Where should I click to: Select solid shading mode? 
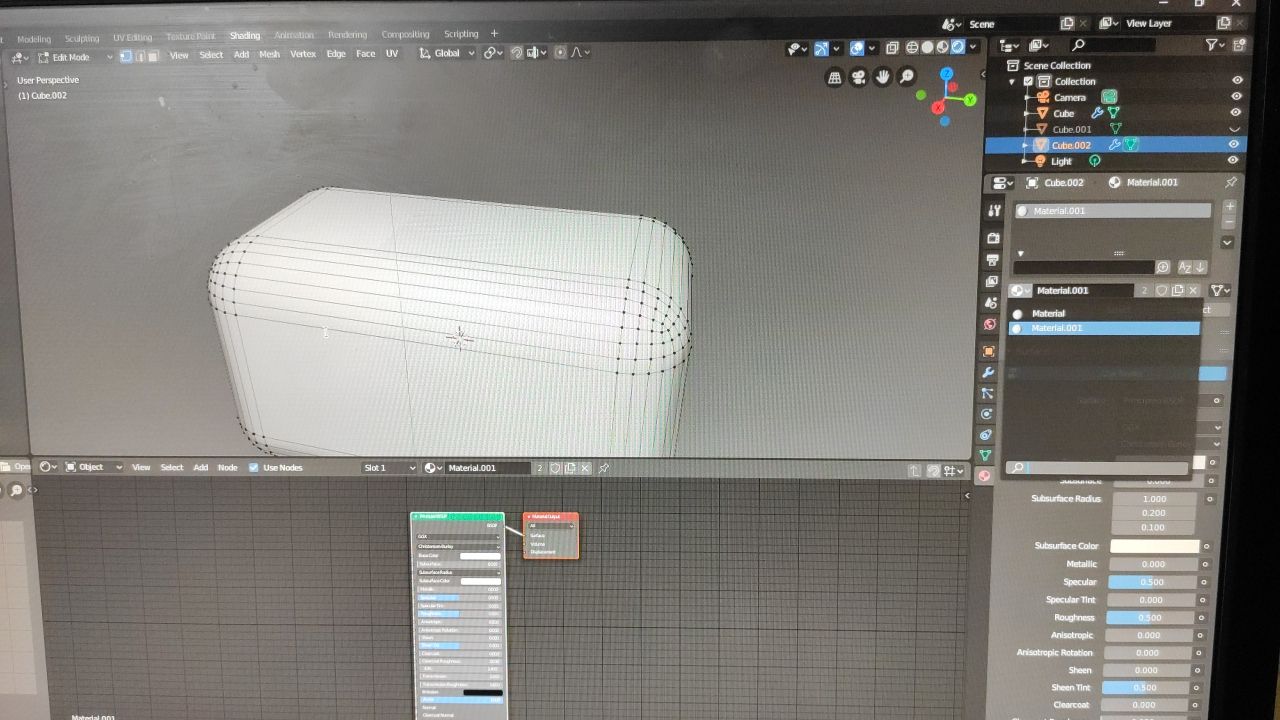[927, 47]
